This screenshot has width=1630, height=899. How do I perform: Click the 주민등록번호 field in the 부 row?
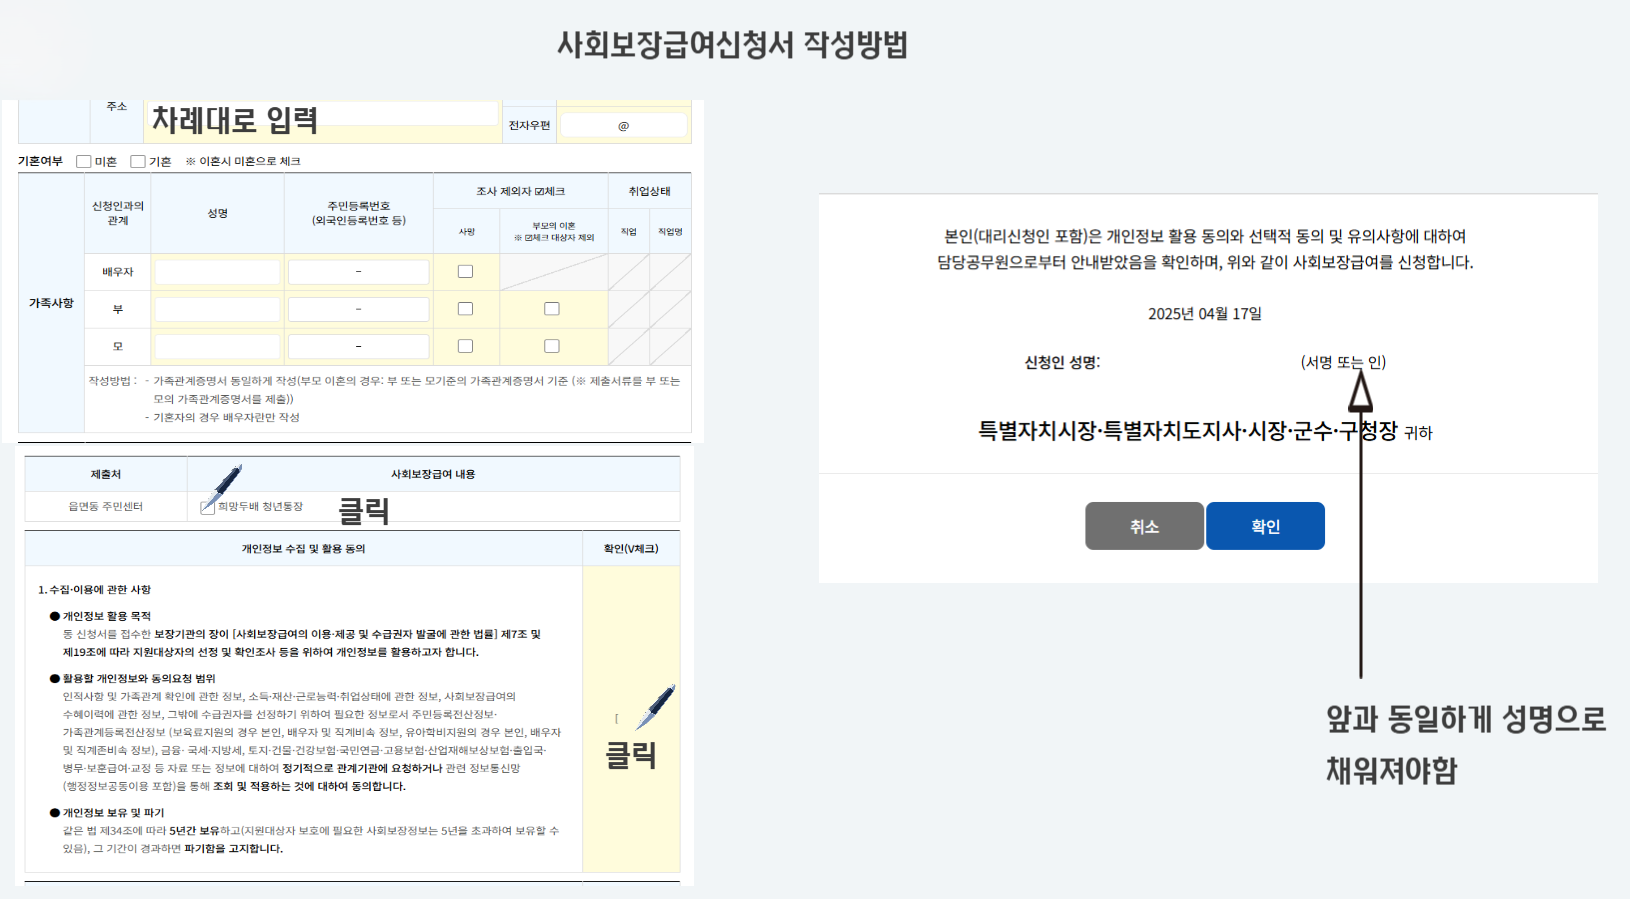click(358, 309)
